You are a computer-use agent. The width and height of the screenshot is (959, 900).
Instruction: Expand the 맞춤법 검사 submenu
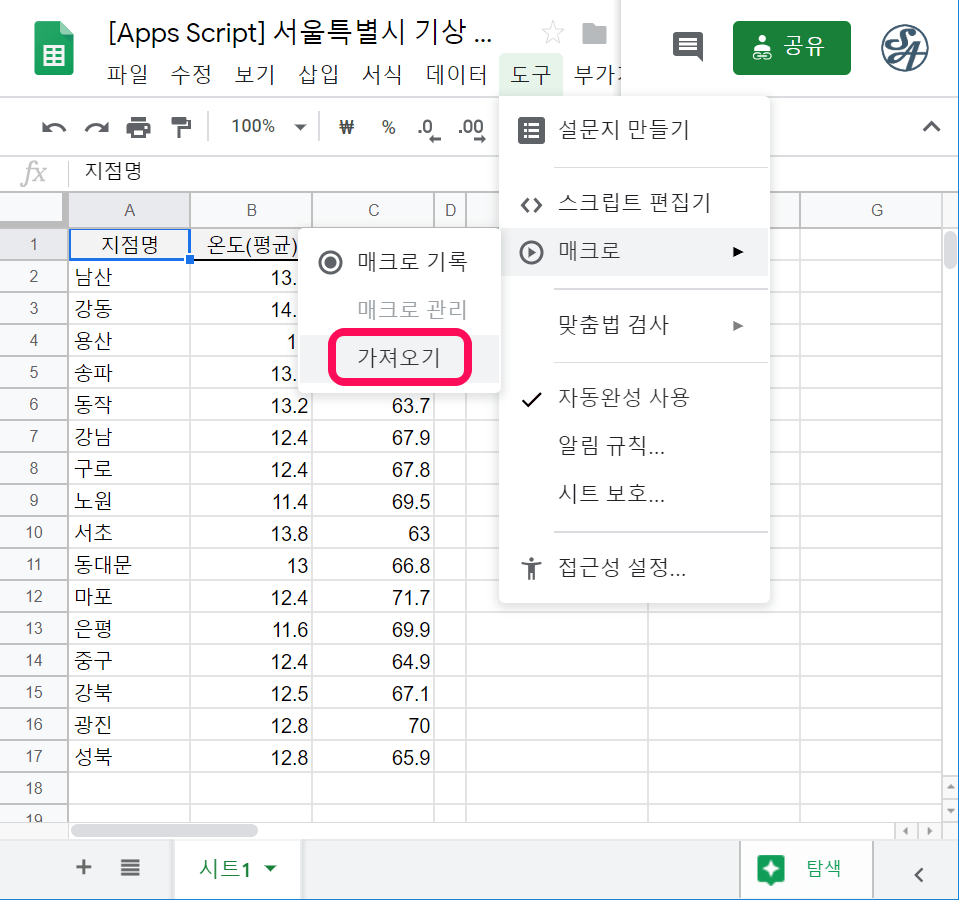633,325
